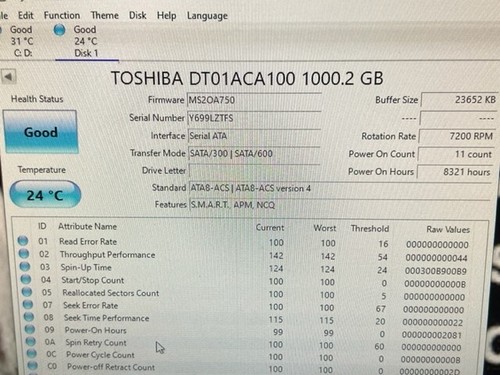Screen dimensions: 500x375
Task: Select the Reallocated Sectors Count row text
Action: pos(111,293)
